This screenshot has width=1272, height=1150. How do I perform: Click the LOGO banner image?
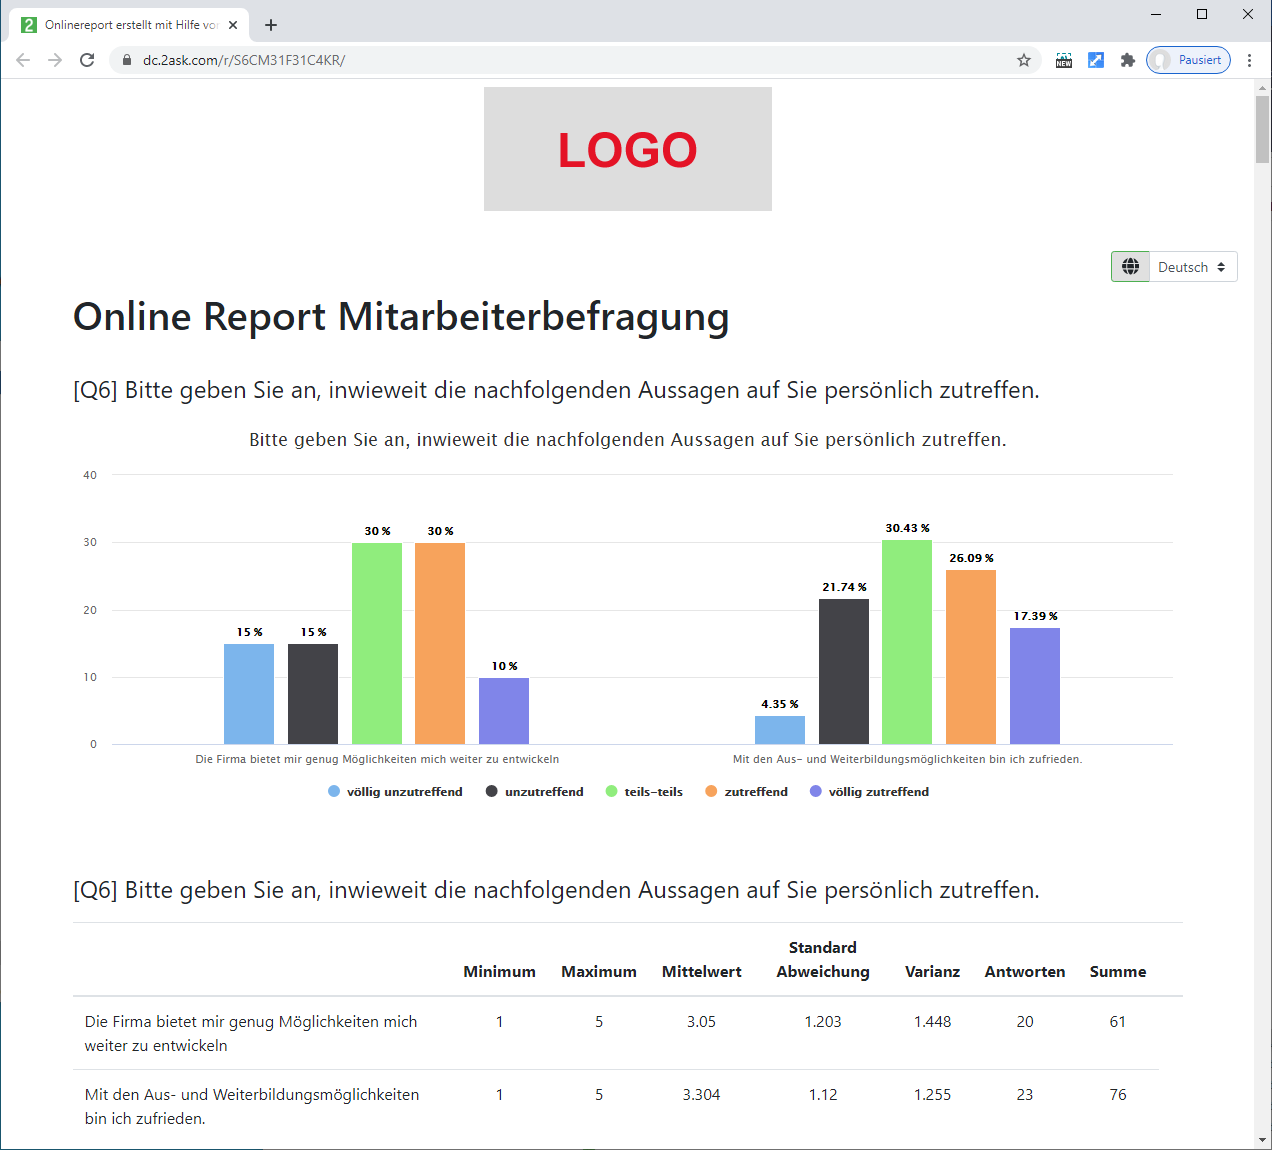628,149
